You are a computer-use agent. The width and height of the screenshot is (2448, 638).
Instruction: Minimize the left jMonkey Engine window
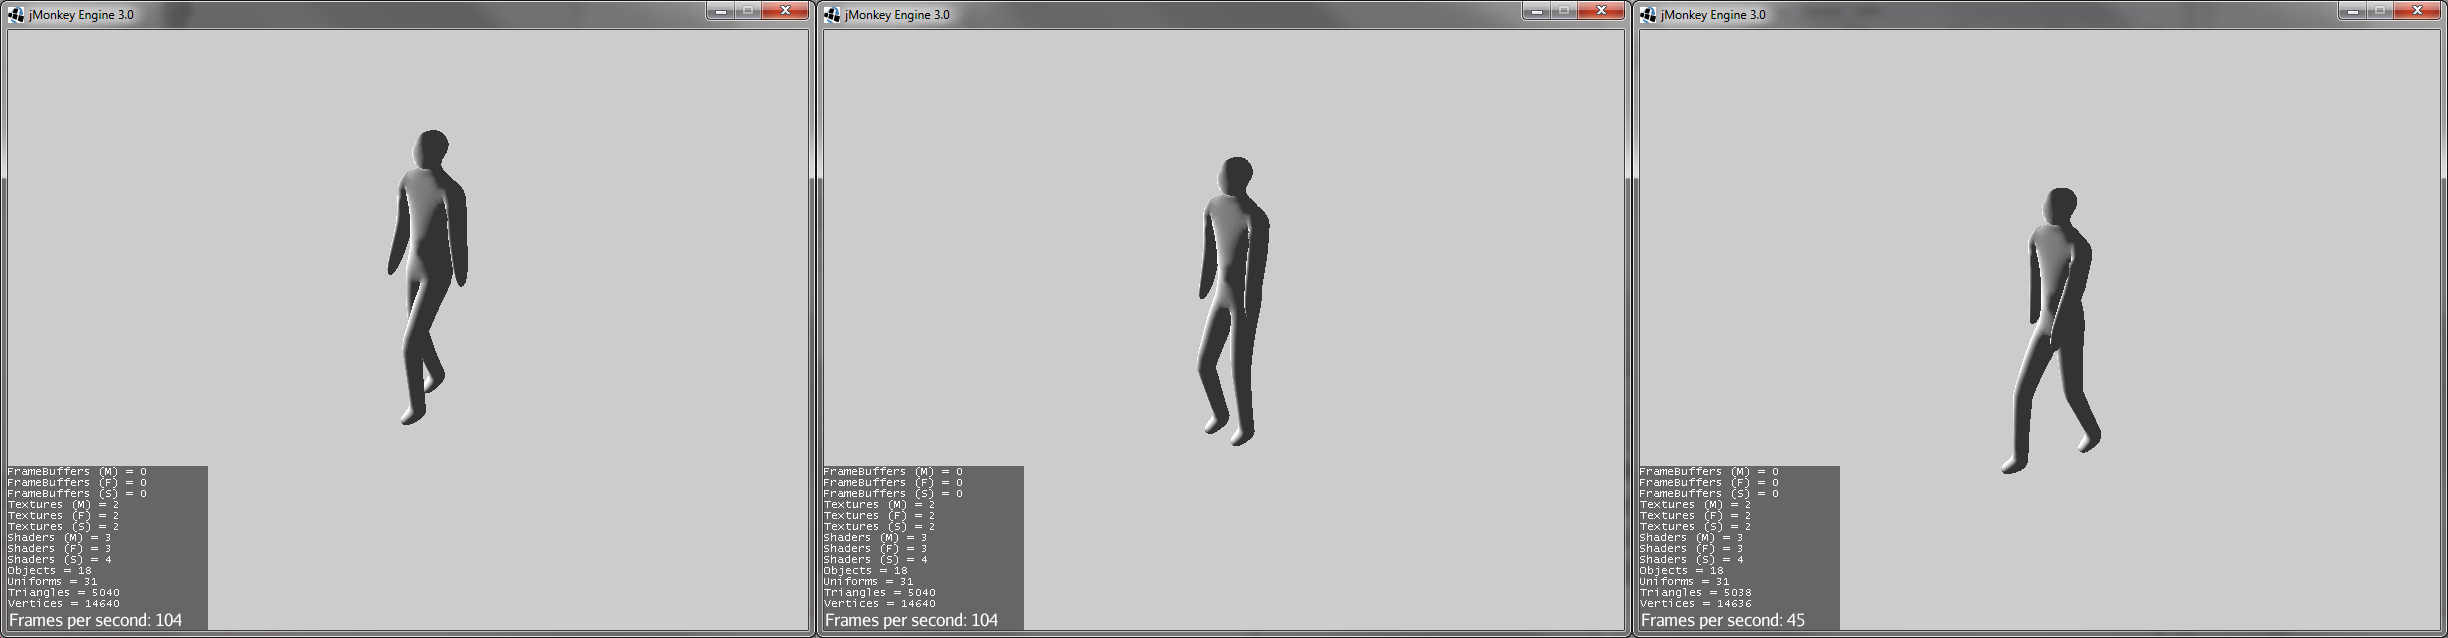click(x=719, y=11)
